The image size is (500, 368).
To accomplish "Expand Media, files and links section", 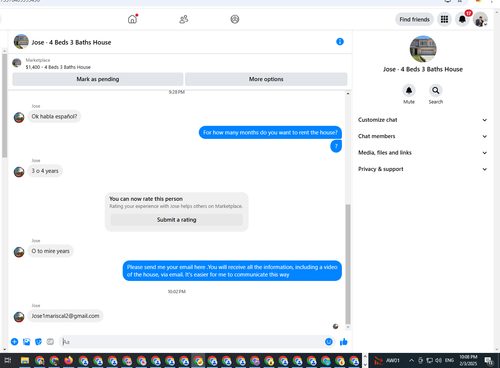I will 423,152.
